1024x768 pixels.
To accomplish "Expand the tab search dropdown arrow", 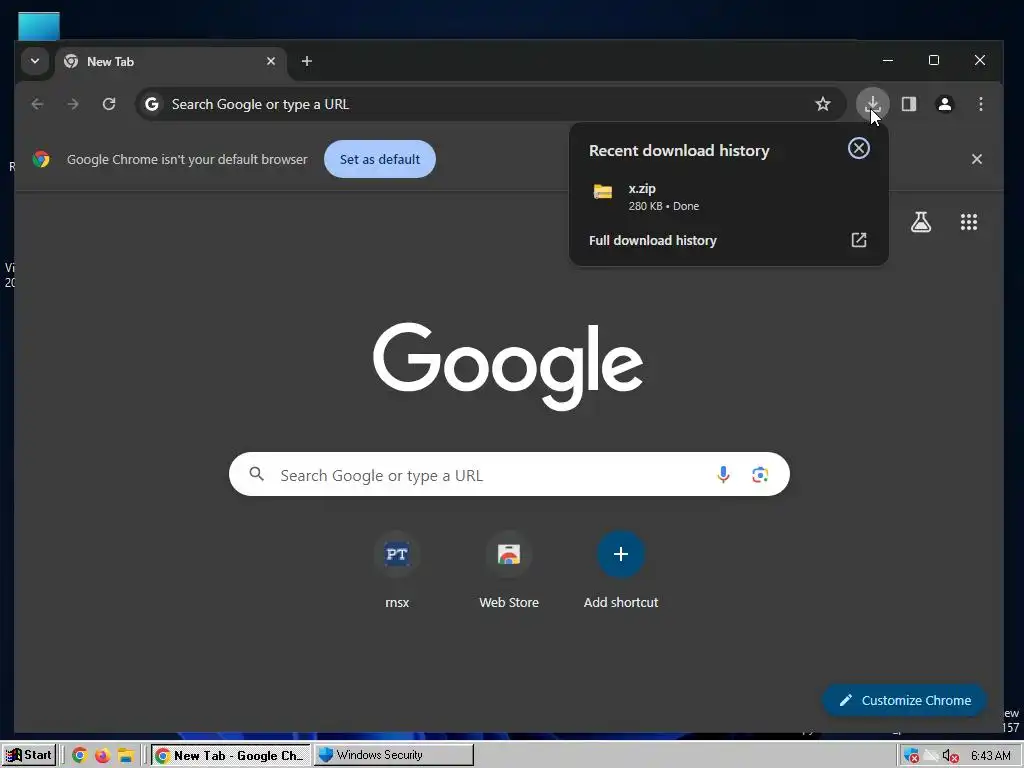I will click(x=35, y=61).
